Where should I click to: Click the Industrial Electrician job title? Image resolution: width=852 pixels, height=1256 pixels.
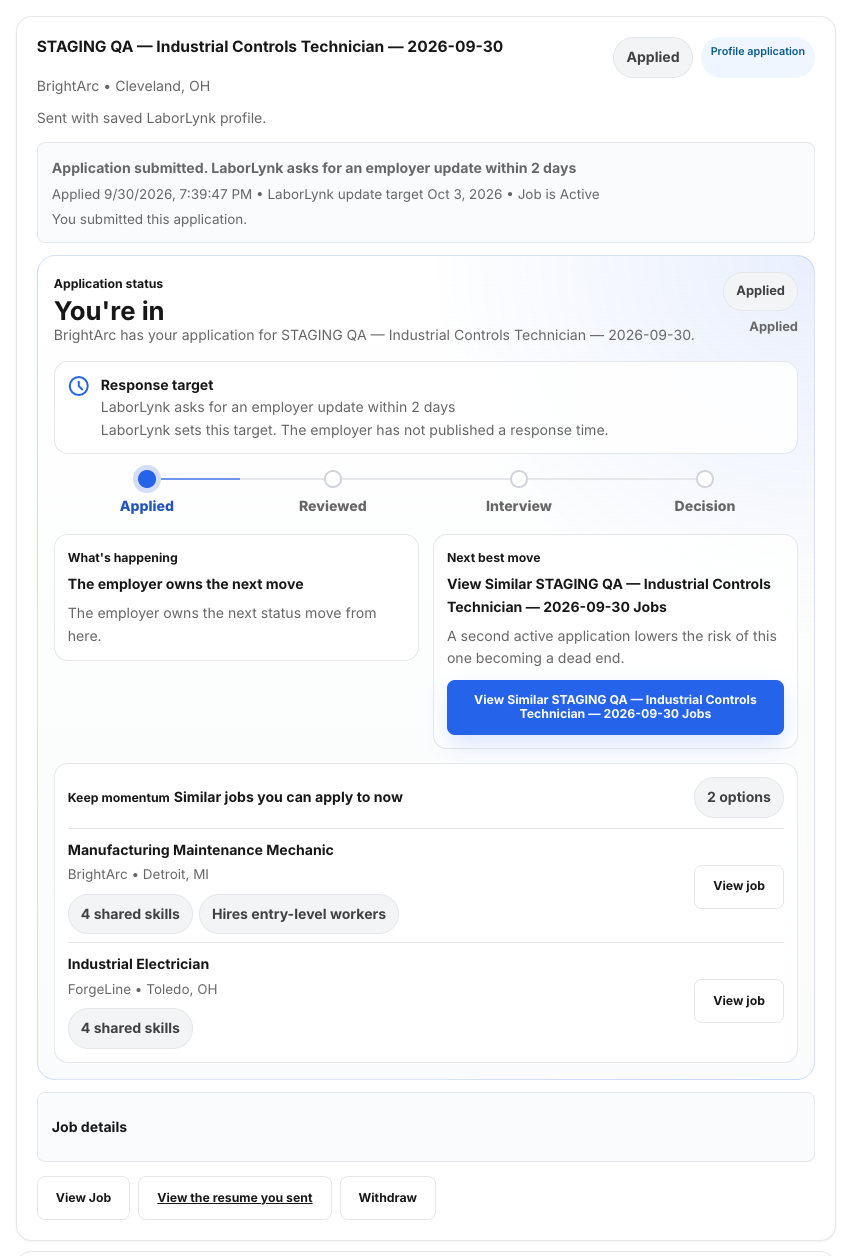pyautogui.click(x=139, y=965)
